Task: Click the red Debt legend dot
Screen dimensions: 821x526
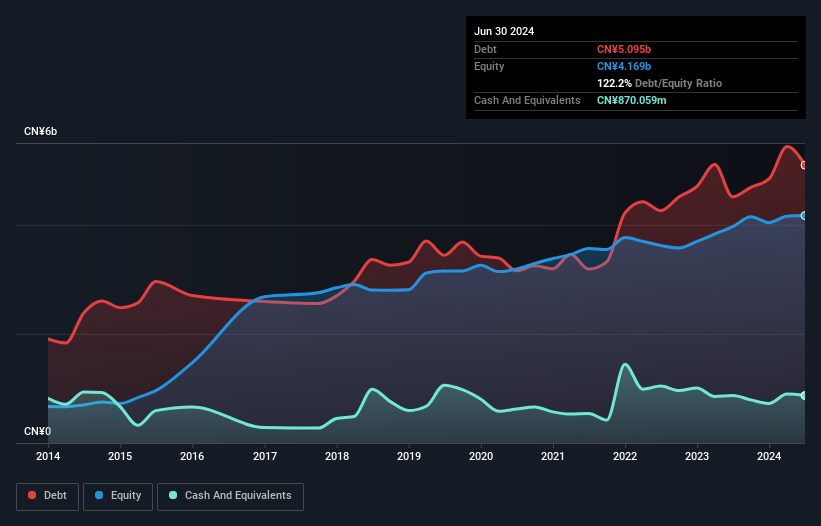Action: point(32,495)
